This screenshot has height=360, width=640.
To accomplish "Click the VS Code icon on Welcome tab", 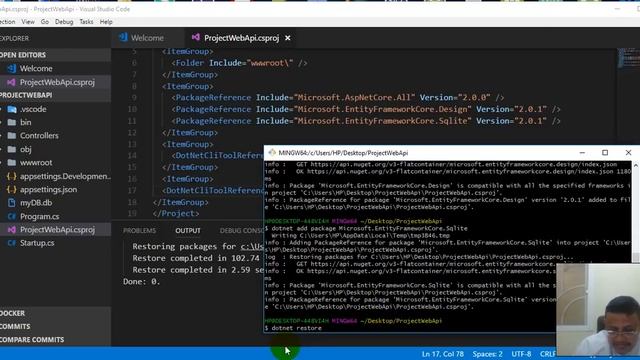I will (x=123, y=38).
